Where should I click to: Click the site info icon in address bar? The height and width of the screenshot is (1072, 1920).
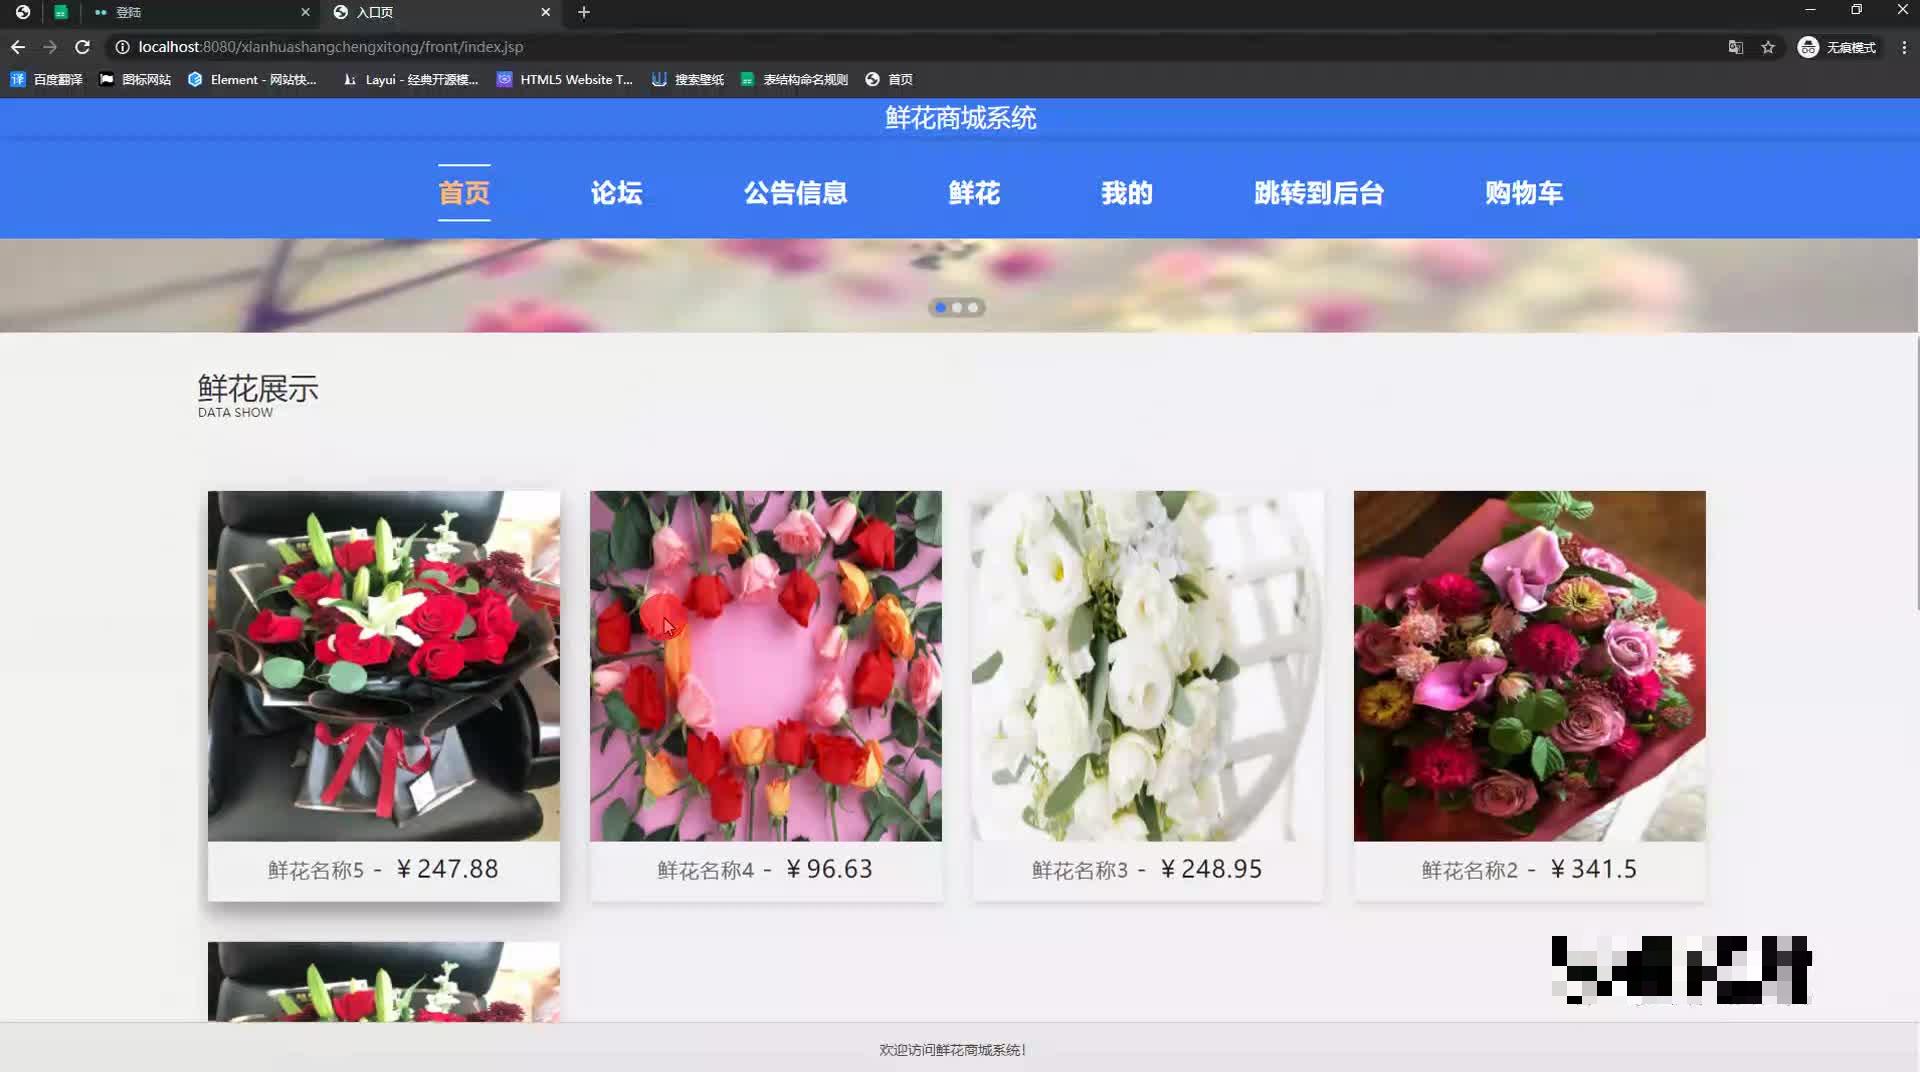(122, 47)
